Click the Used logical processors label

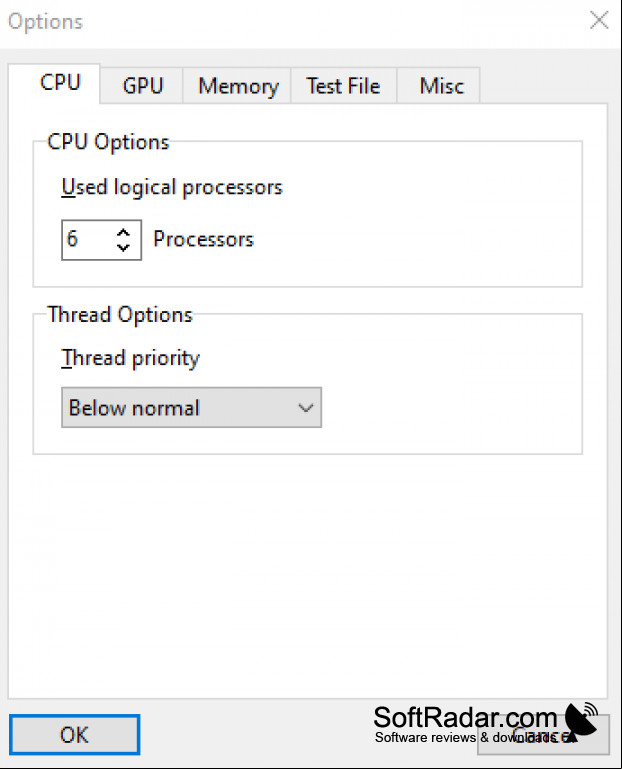tap(172, 187)
